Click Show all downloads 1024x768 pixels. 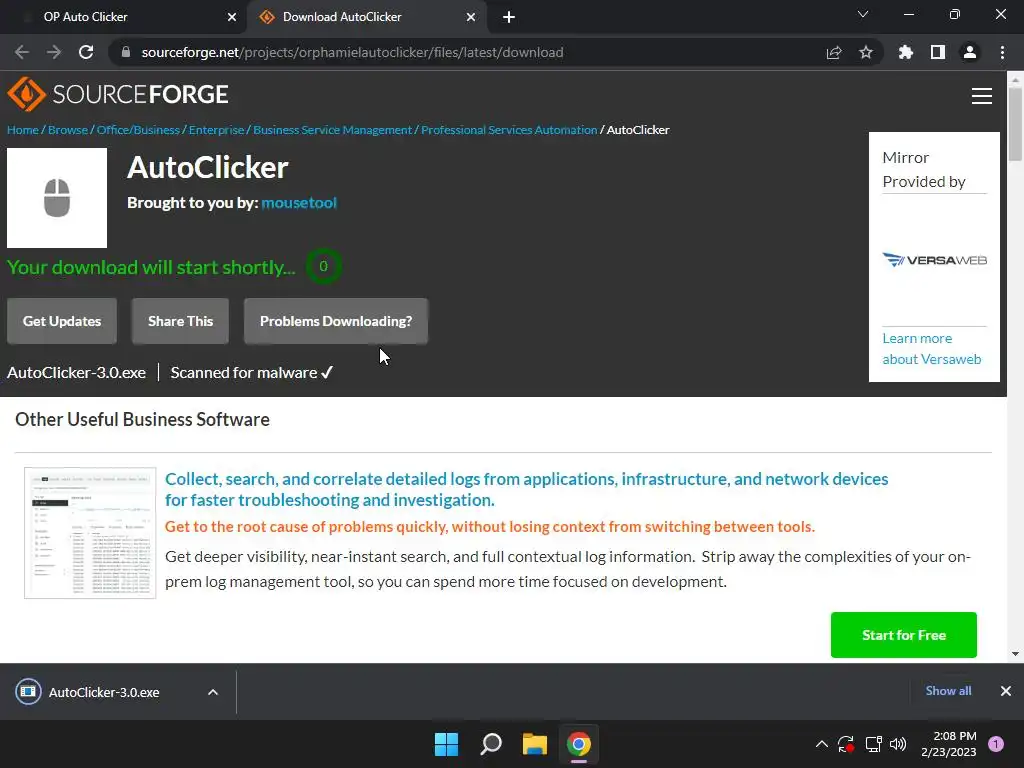[x=948, y=691]
